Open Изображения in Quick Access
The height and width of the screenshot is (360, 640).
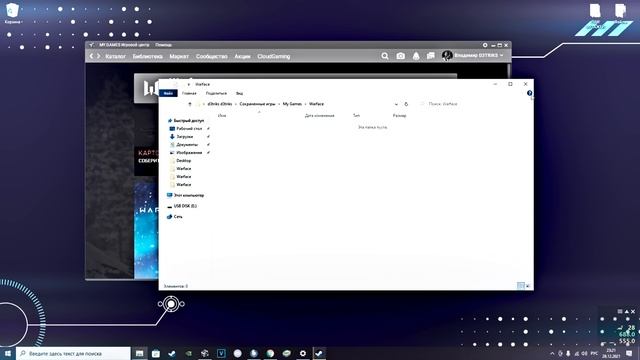click(x=189, y=153)
